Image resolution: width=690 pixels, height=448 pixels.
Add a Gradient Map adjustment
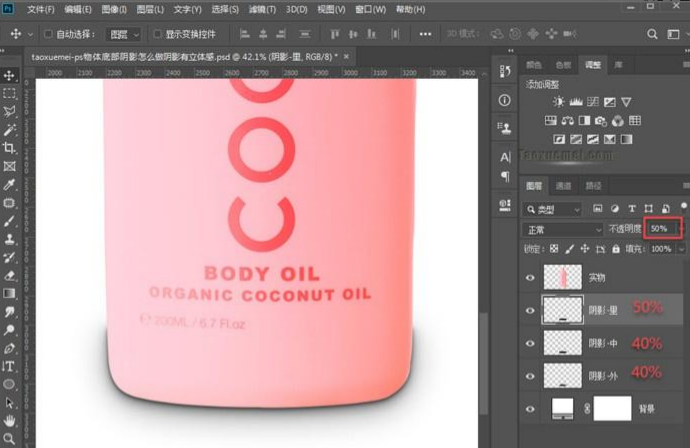click(626, 140)
